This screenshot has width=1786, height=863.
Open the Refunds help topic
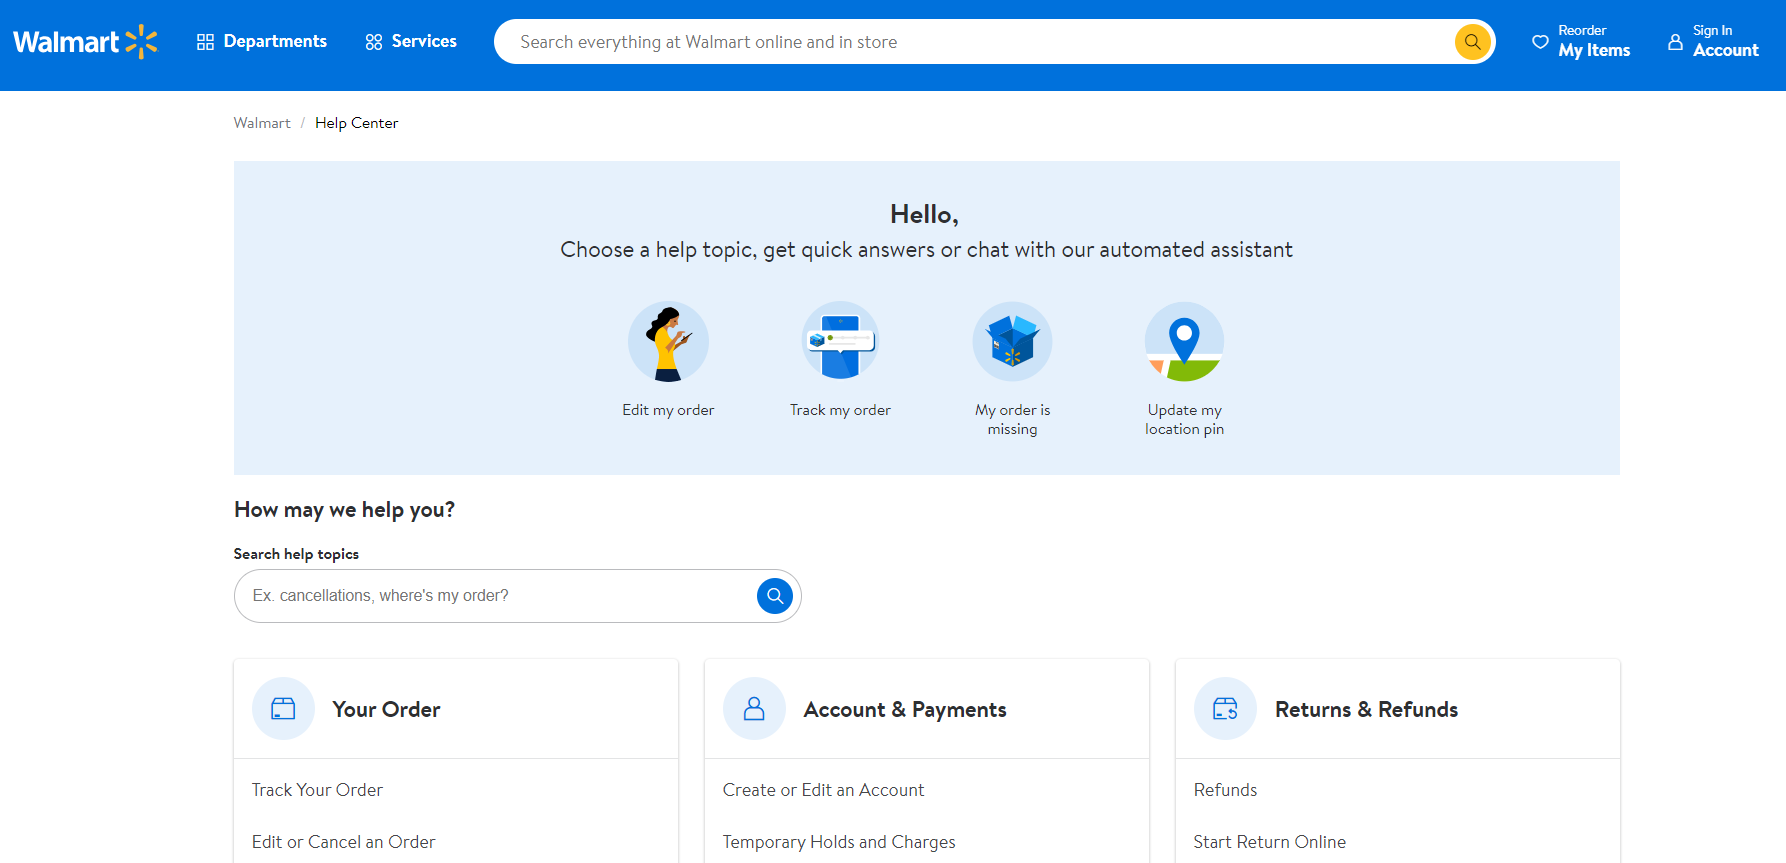(1225, 790)
